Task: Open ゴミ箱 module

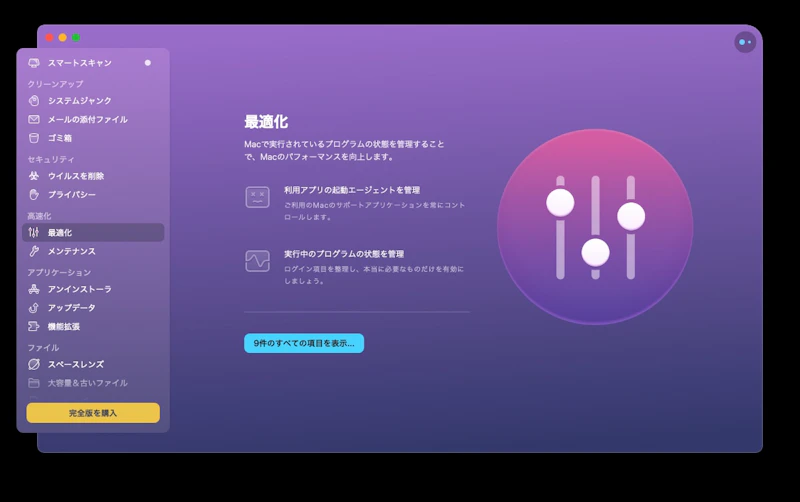Action: click(x=93, y=138)
